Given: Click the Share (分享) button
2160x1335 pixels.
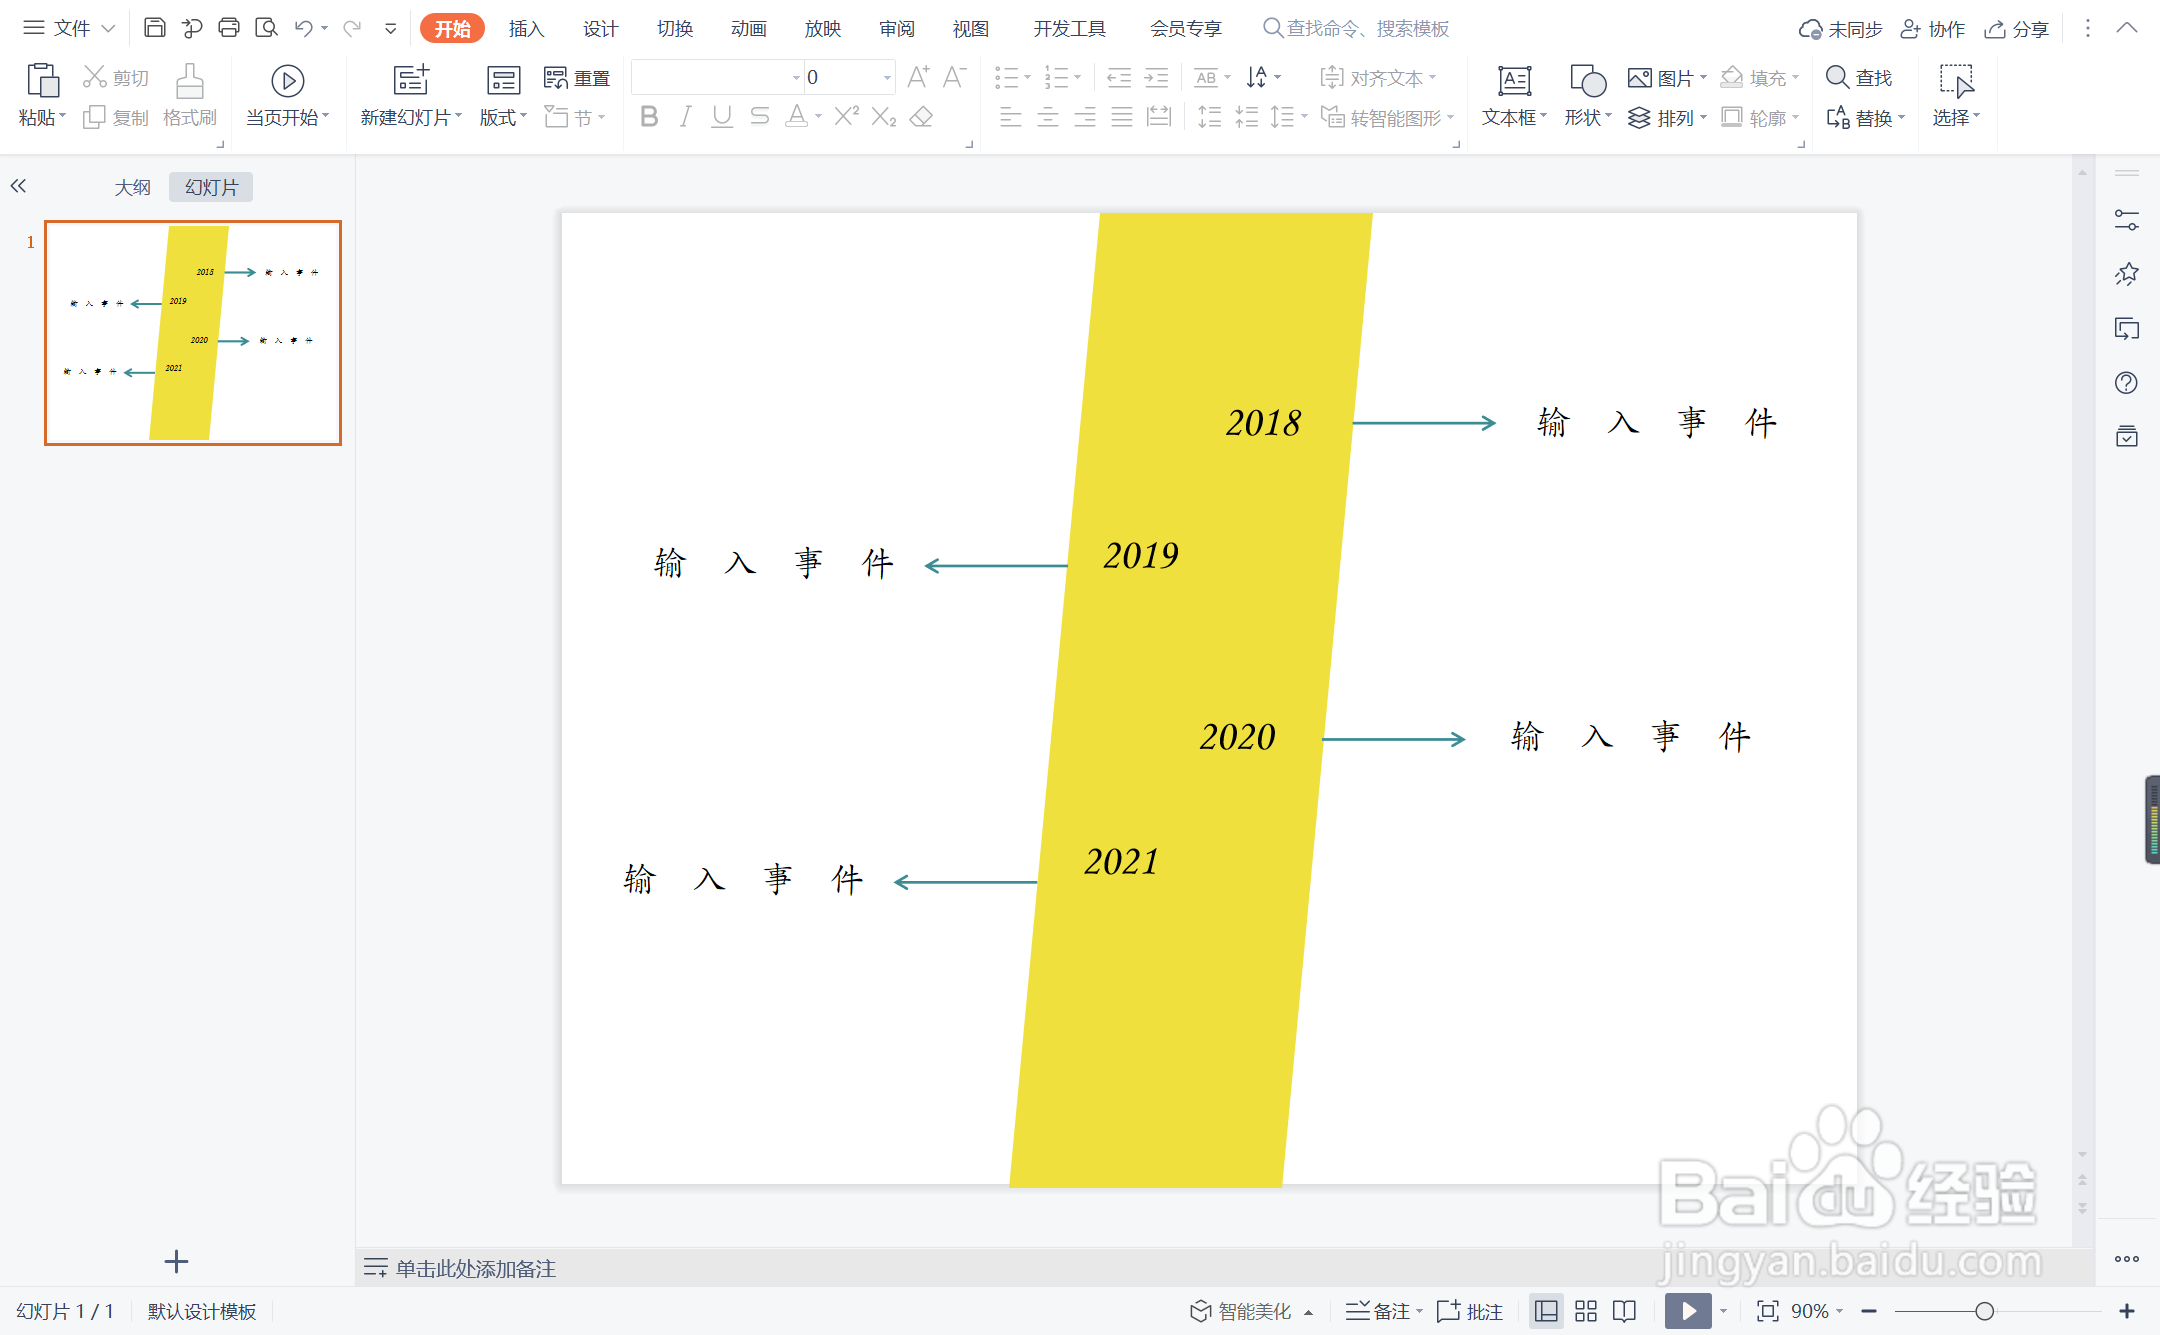Looking at the screenshot, I should click(2018, 29).
